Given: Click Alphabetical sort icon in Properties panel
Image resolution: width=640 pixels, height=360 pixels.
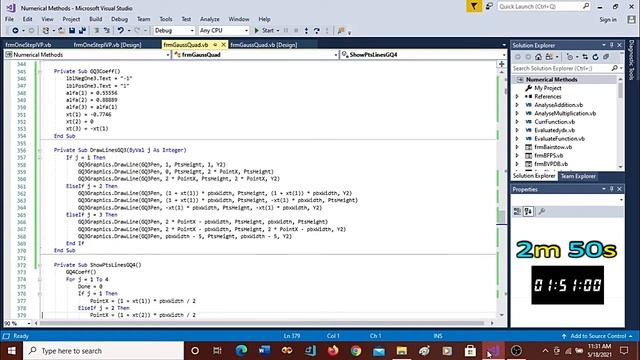Looking at the screenshot, I should click(x=529, y=211).
